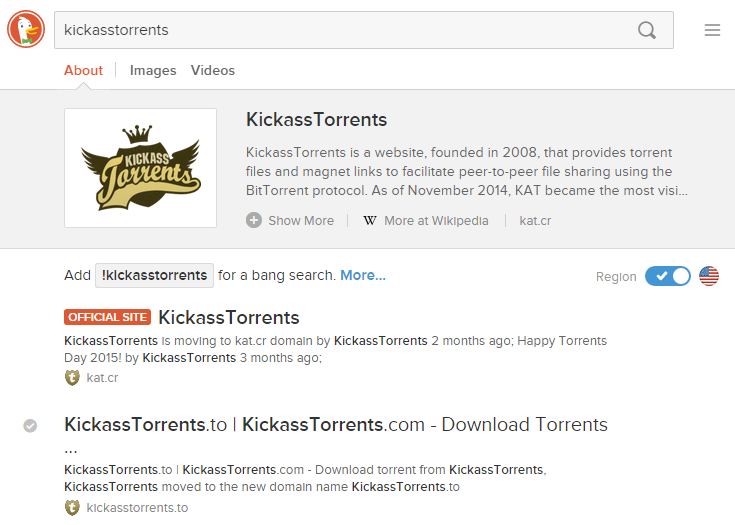Image resolution: width=735 pixels, height=525 pixels.
Task: Click the 'moved to the new domain name' snippet
Action: click(x=305, y=478)
